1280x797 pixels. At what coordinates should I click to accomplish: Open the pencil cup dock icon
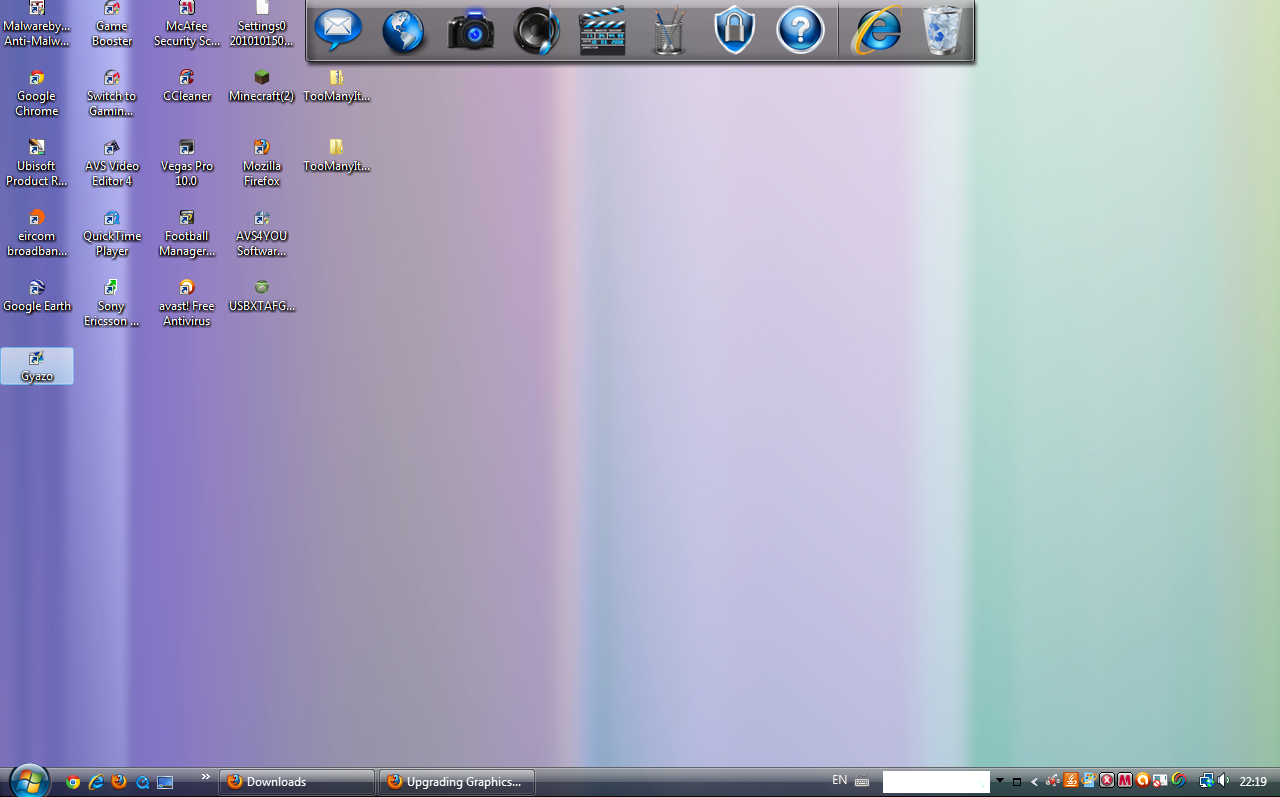(x=668, y=30)
